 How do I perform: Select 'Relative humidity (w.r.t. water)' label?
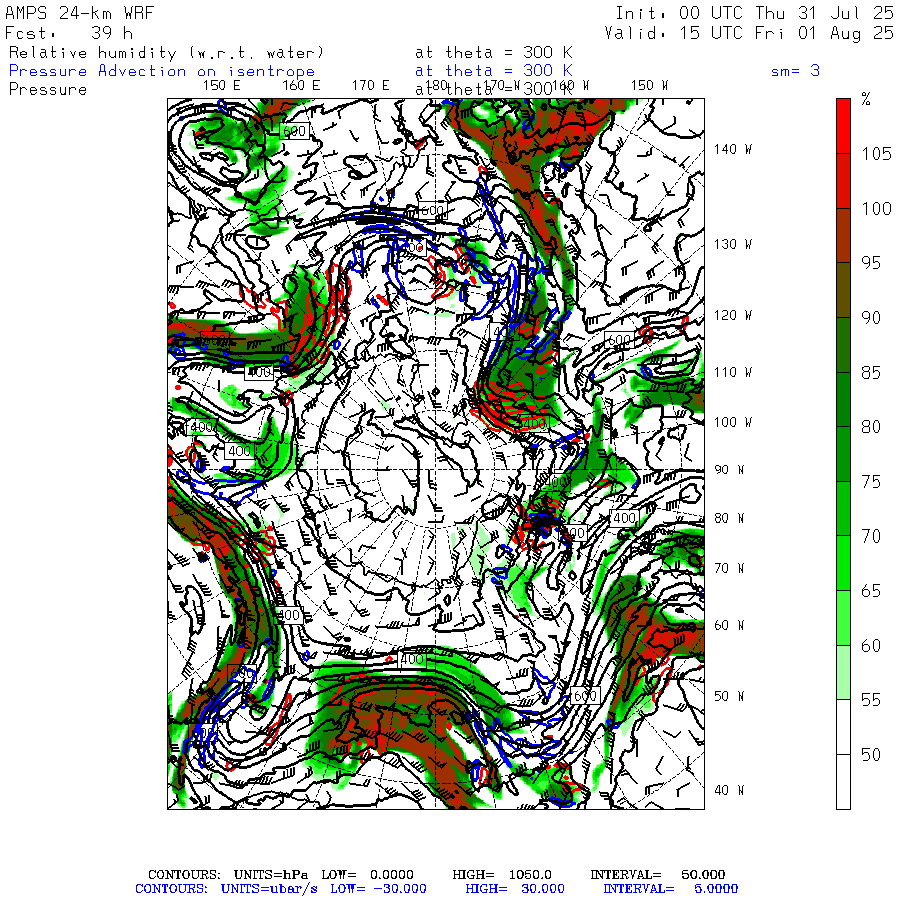[167, 53]
